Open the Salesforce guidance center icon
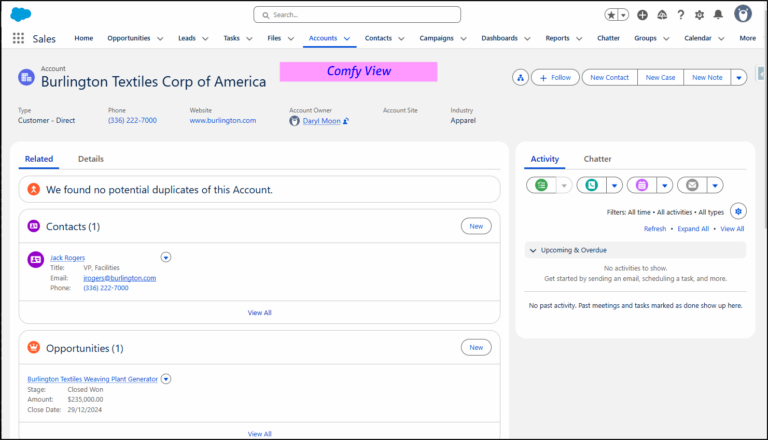 662,15
